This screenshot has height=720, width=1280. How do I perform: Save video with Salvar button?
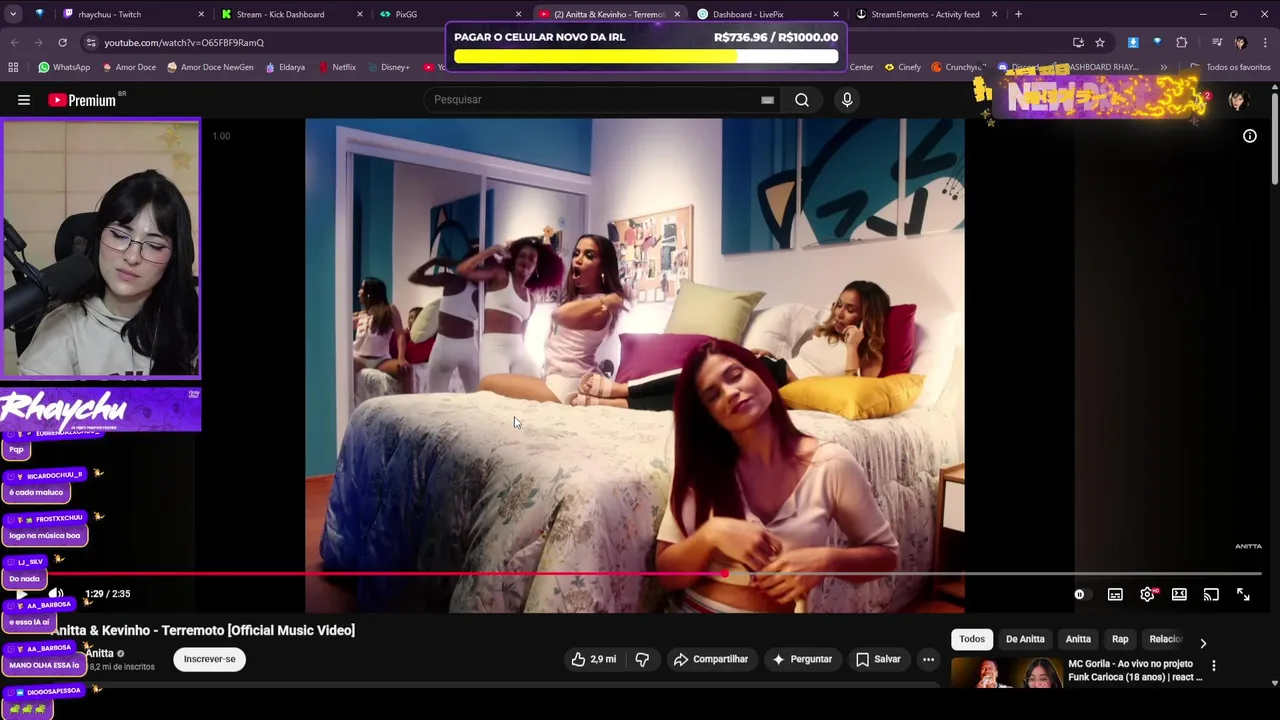point(878,659)
